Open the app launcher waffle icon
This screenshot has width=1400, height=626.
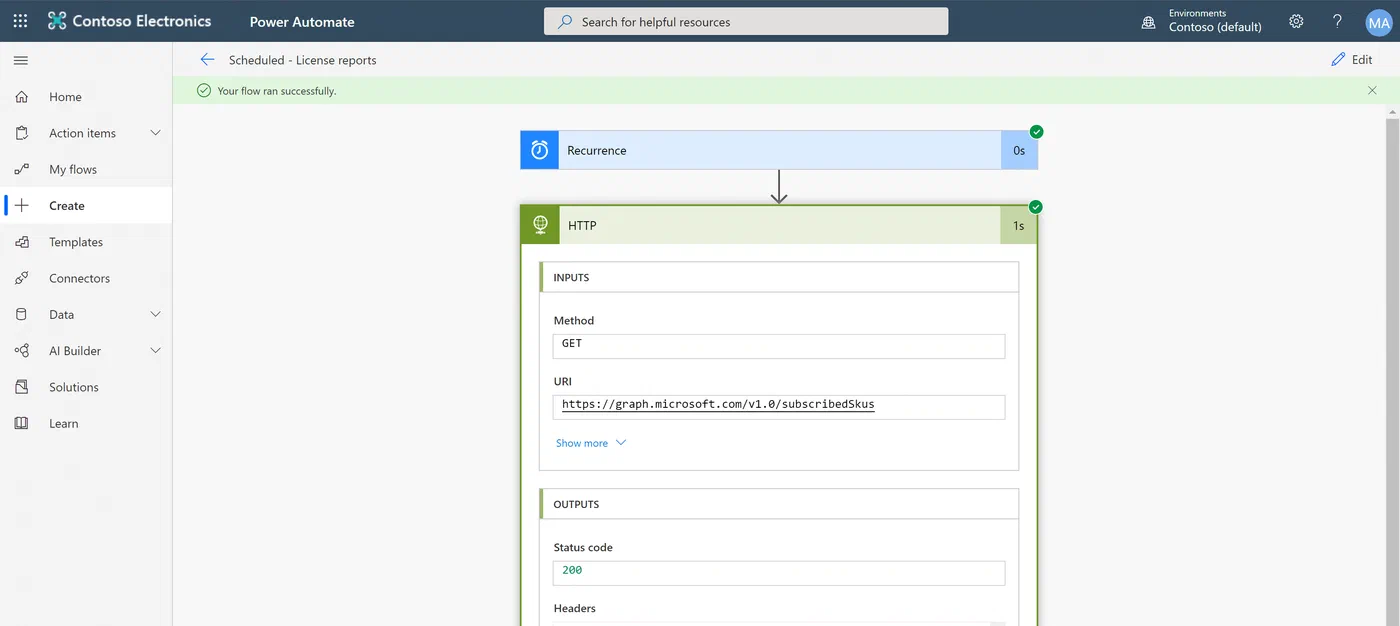pyautogui.click(x=20, y=21)
